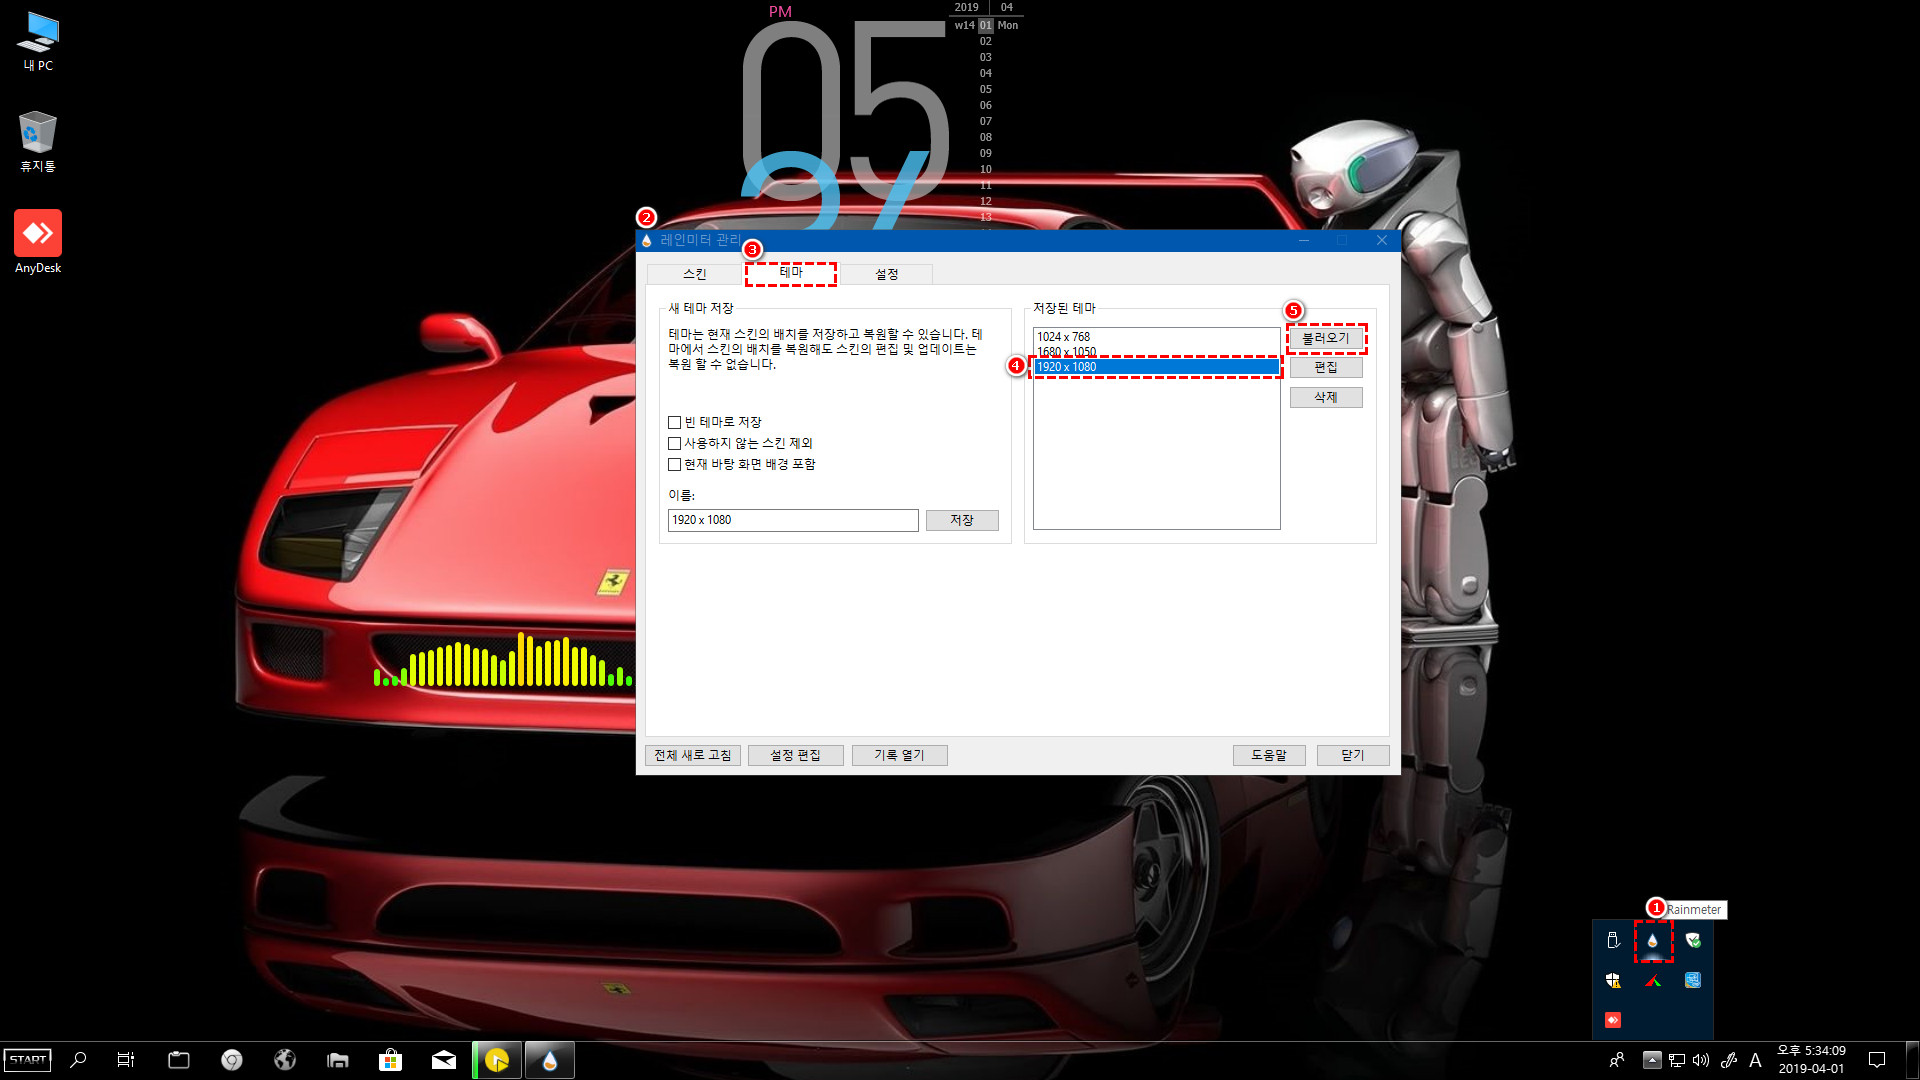Select the 휴지통 recycle bin icon
The image size is (1920, 1080).
click(x=38, y=142)
